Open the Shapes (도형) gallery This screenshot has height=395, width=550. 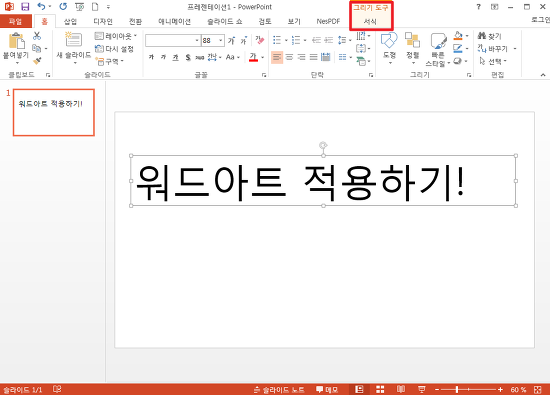pyautogui.click(x=389, y=48)
